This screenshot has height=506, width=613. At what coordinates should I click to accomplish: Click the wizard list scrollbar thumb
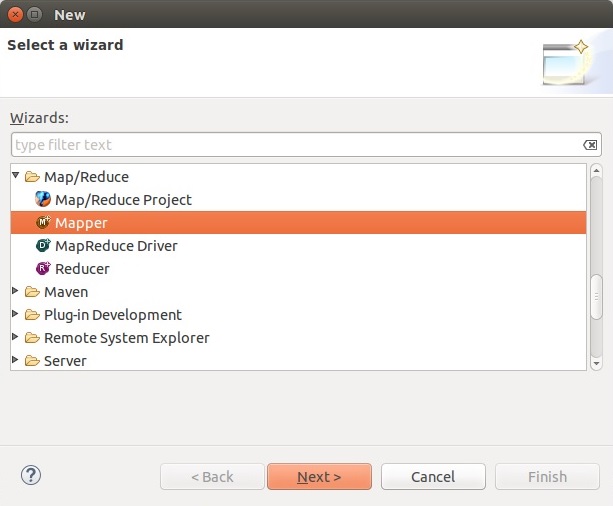pyautogui.click(x=596, y=297)
